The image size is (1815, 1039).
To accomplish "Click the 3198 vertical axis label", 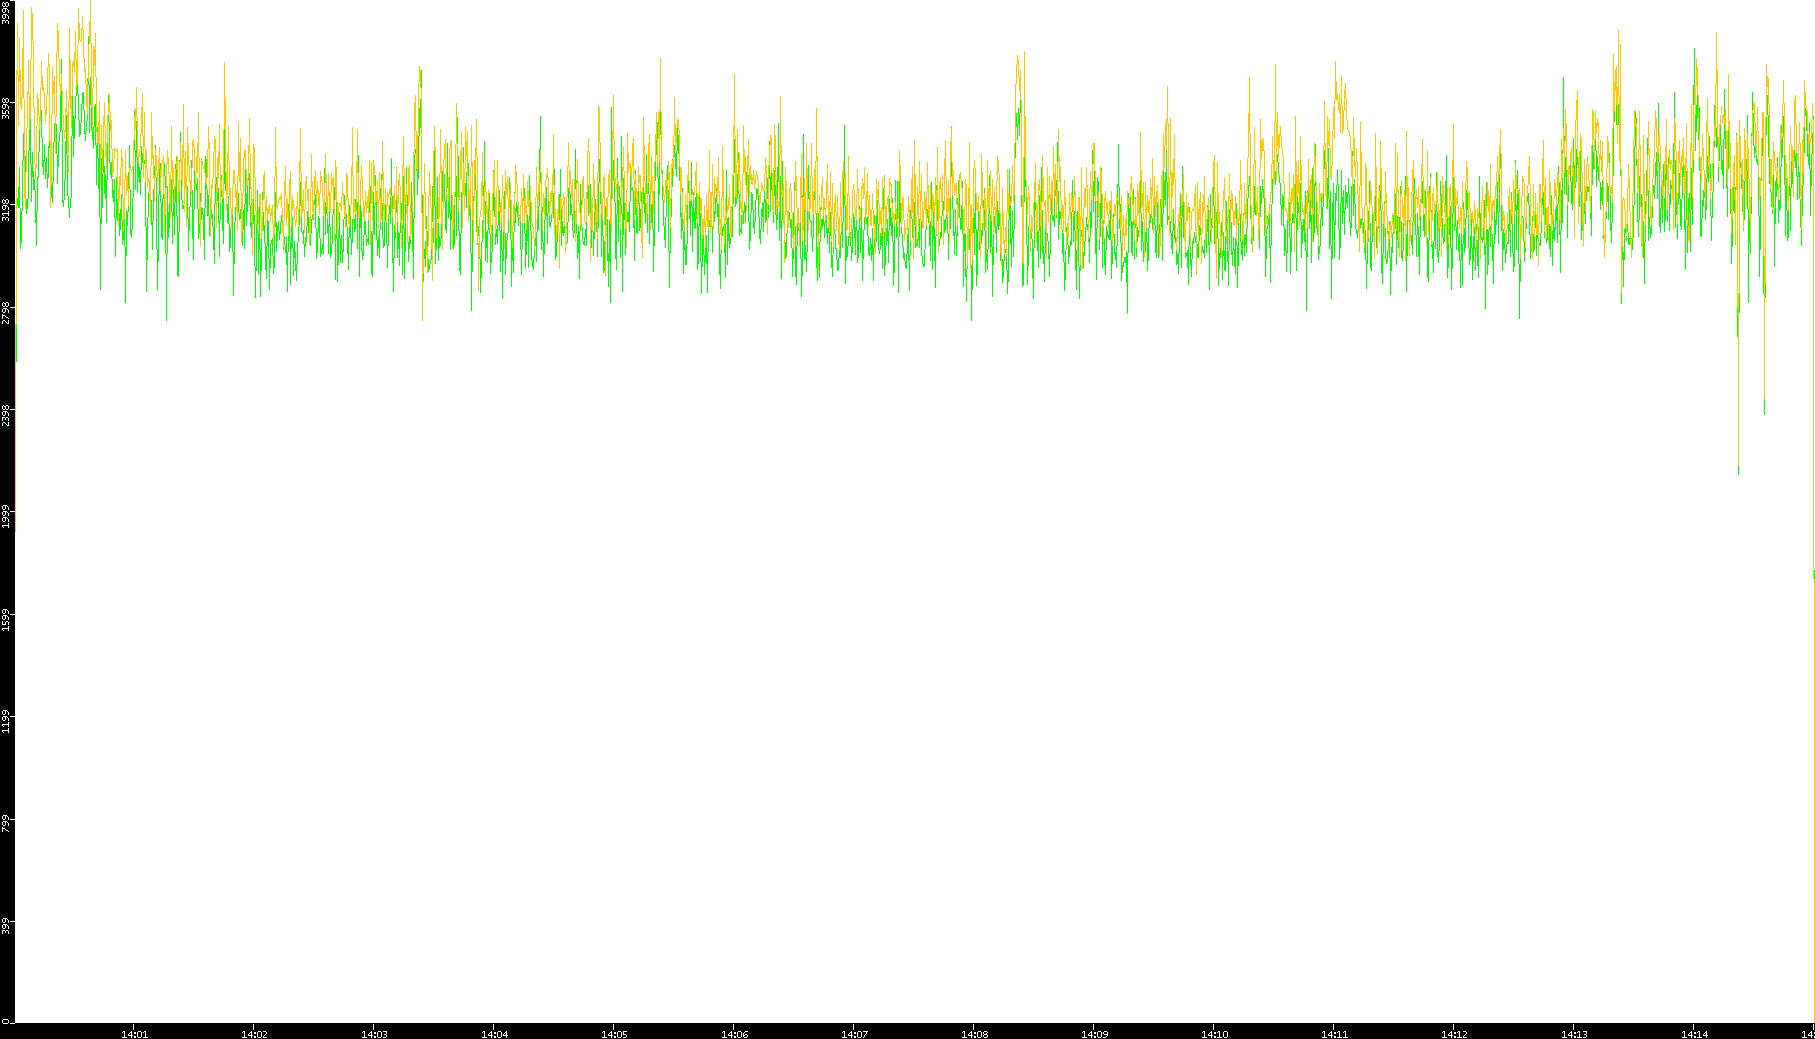I will click(7, 210).
